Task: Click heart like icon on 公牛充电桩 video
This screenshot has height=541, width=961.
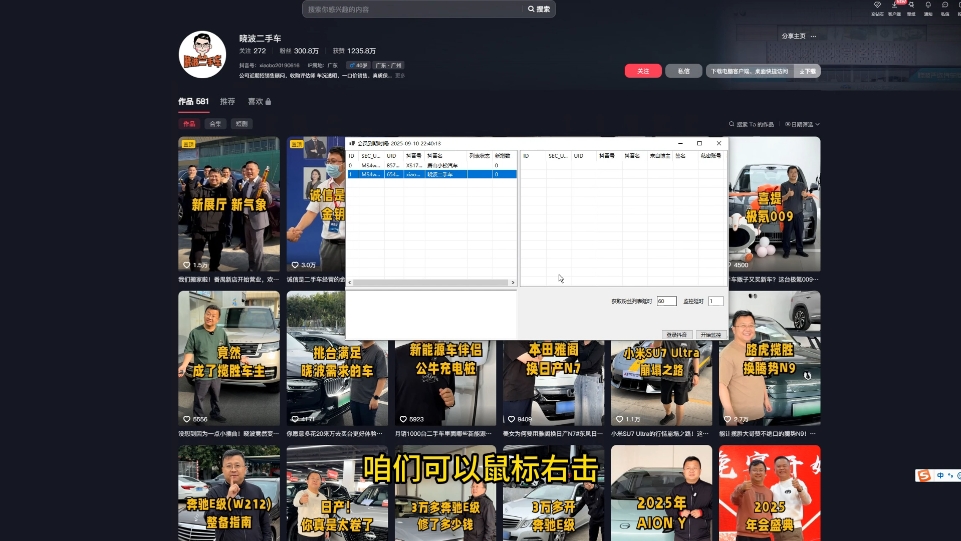Action: (403, 419)
